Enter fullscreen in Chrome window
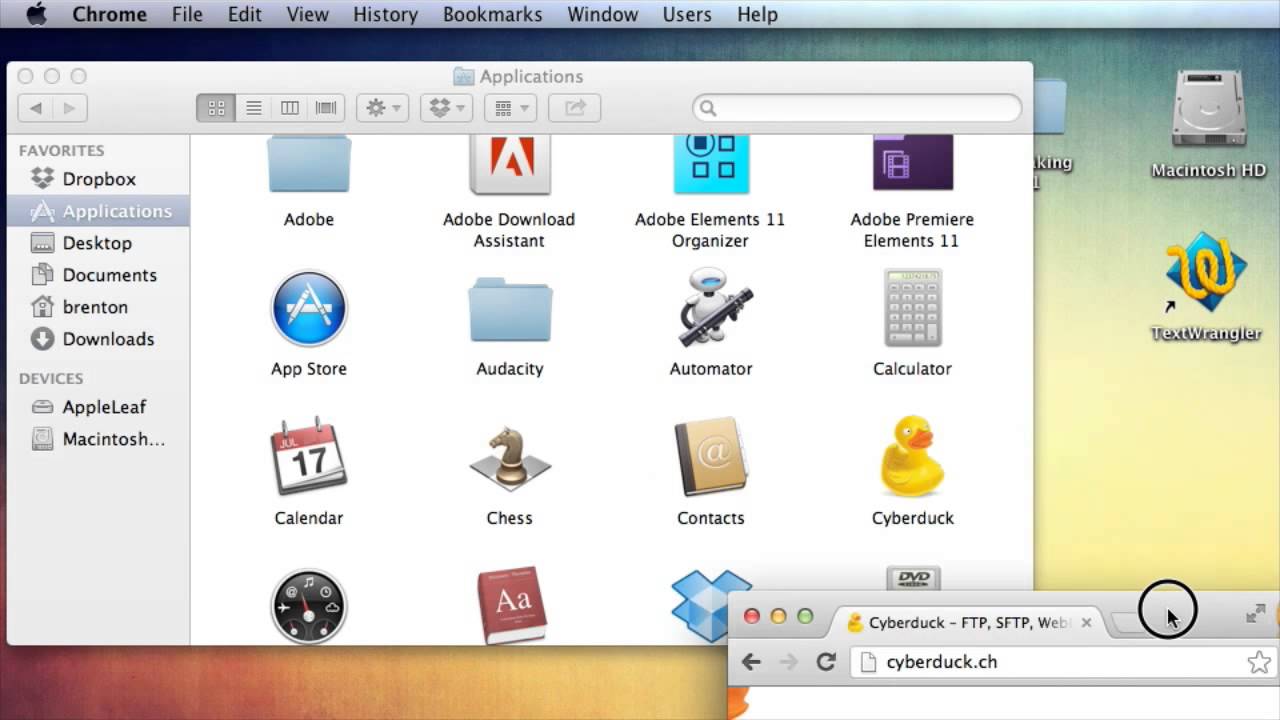Viewport: 1280px width, 720px height. pyautogui.click(x=1256, y=614)
